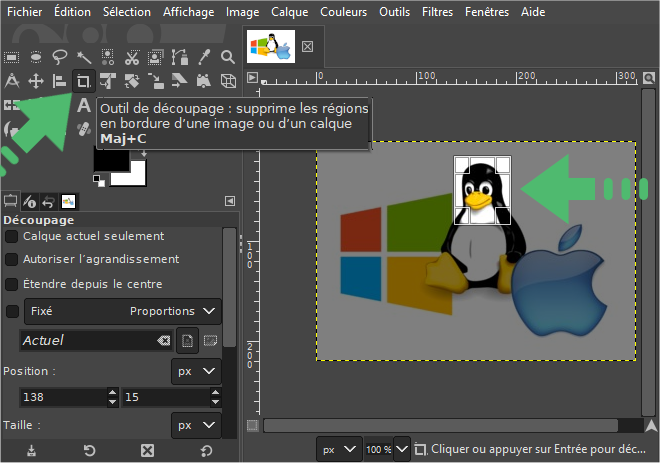Image resolution: width=660 pixels, height=463 pixels.
Task: Select the Free Select lasso tool
Action: pyautogui.click(x=60, y=57)
